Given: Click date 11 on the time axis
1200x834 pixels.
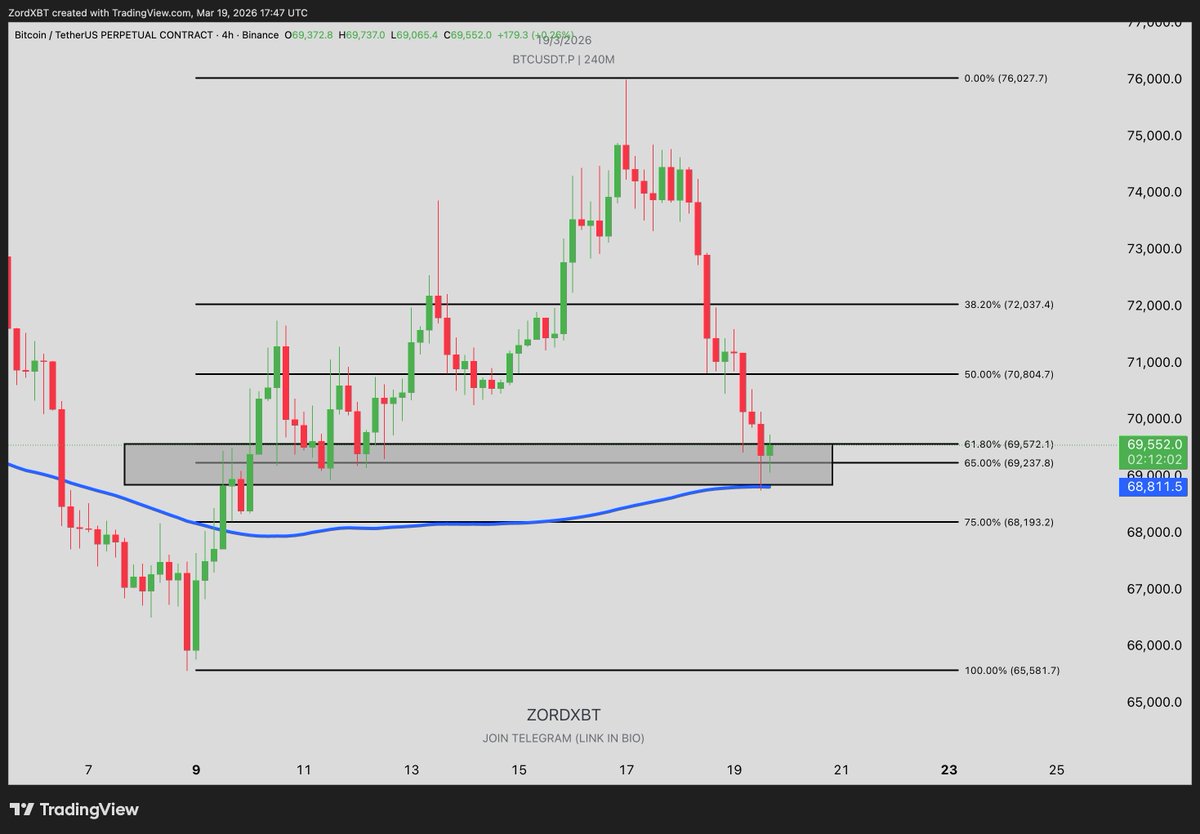Looking at the screenshot, I should (x=304, y=769).
